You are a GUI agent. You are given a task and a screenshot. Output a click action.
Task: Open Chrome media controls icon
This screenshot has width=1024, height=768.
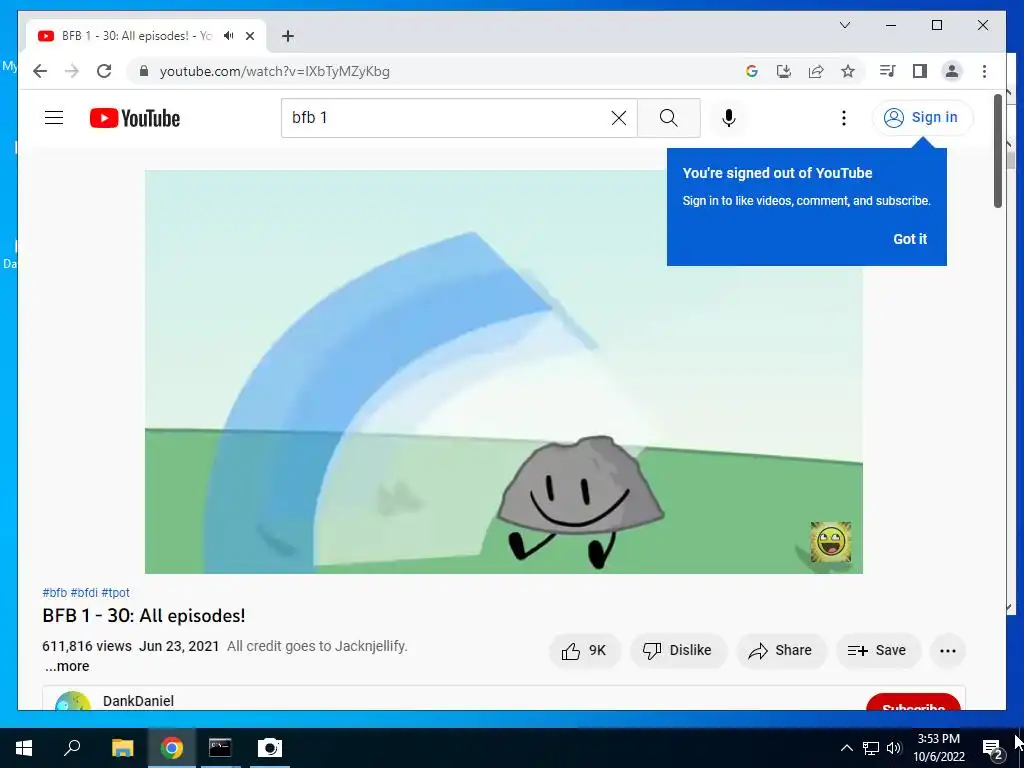tap(887, 71)
